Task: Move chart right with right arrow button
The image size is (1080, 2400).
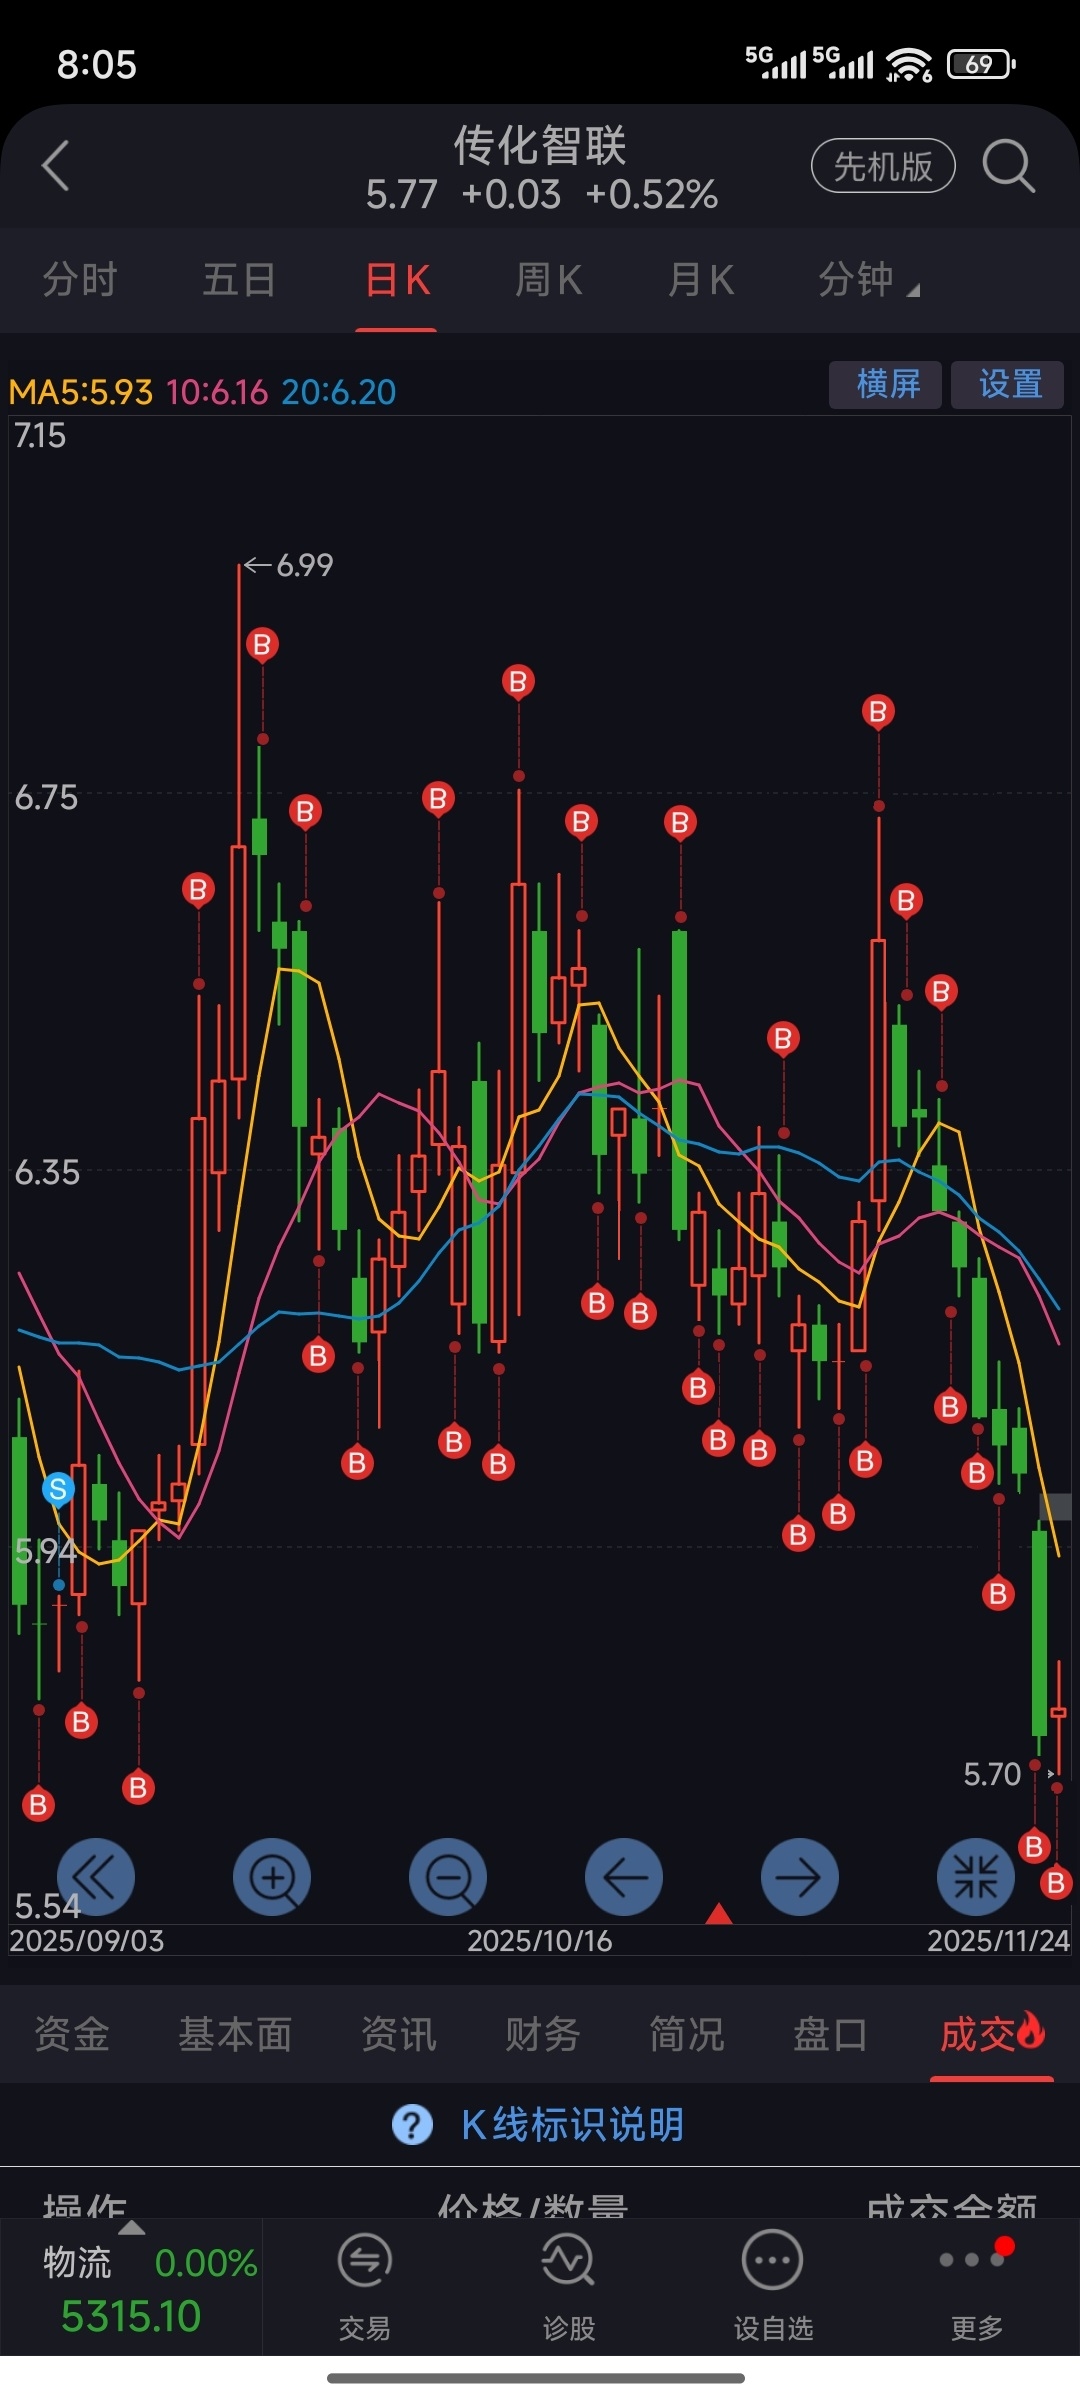Action: coord(800,1877)
